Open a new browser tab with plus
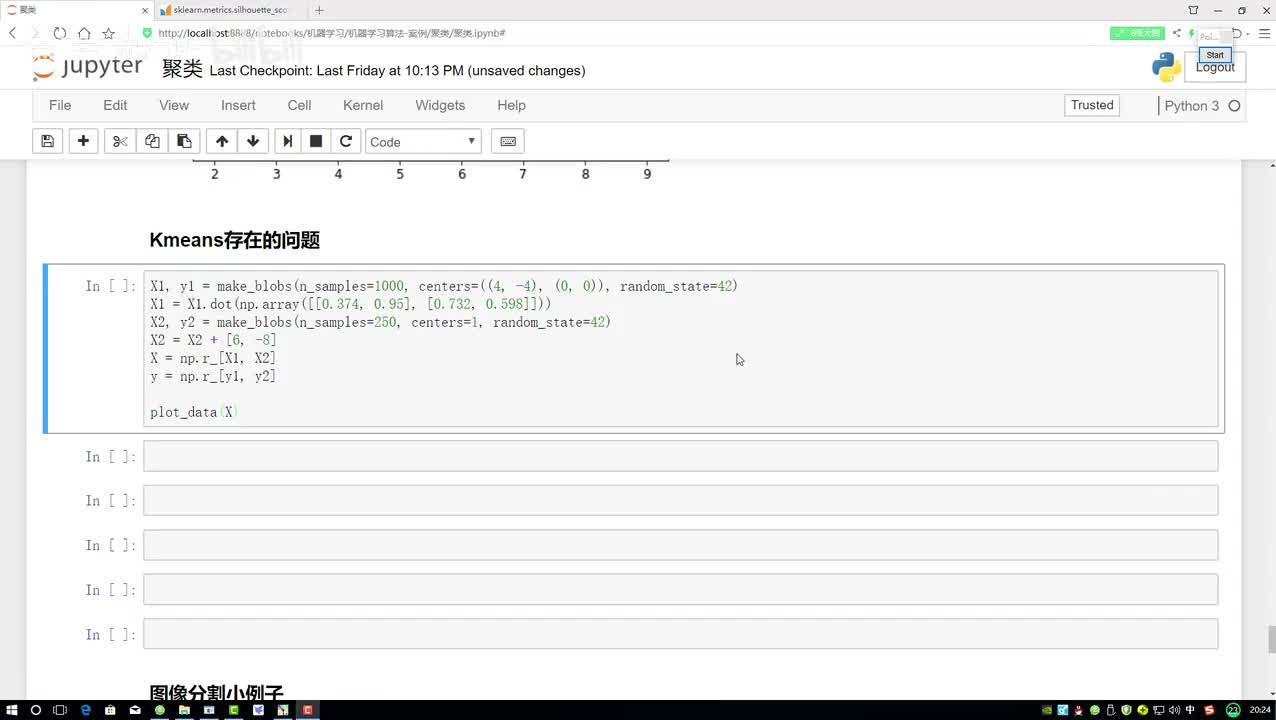 click(x=319, y=10)
